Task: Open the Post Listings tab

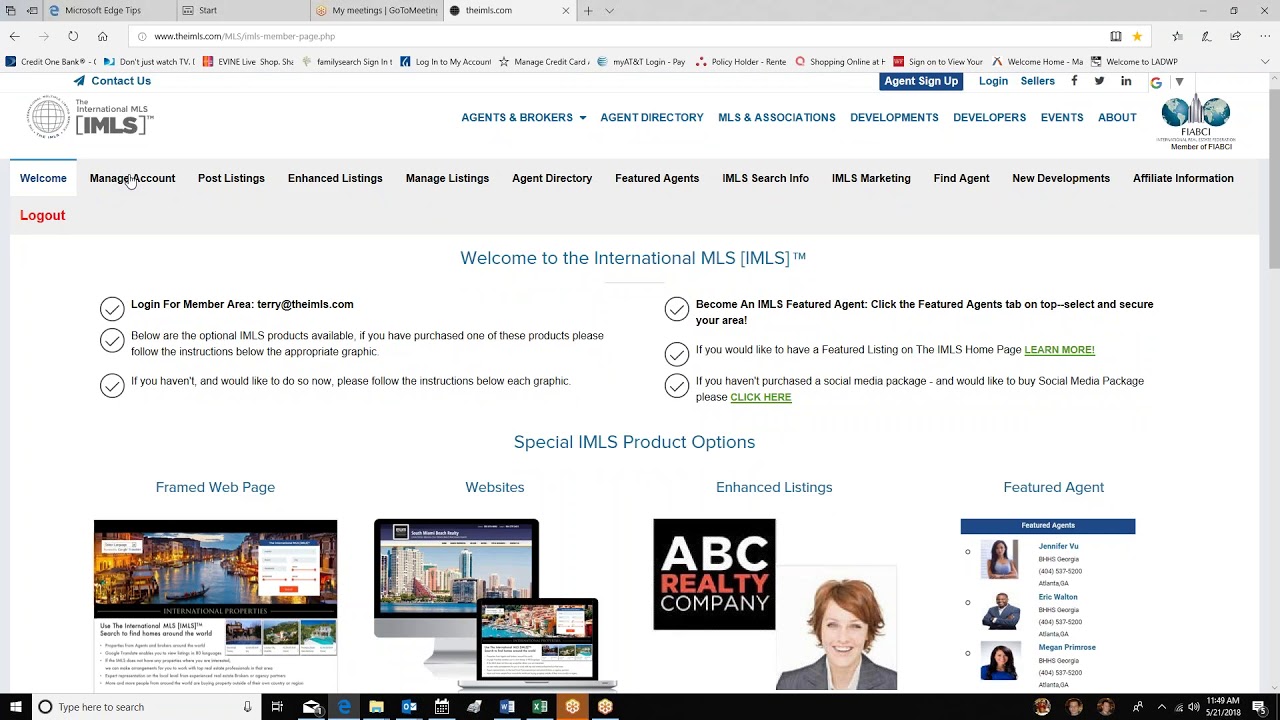Action: 231,178
